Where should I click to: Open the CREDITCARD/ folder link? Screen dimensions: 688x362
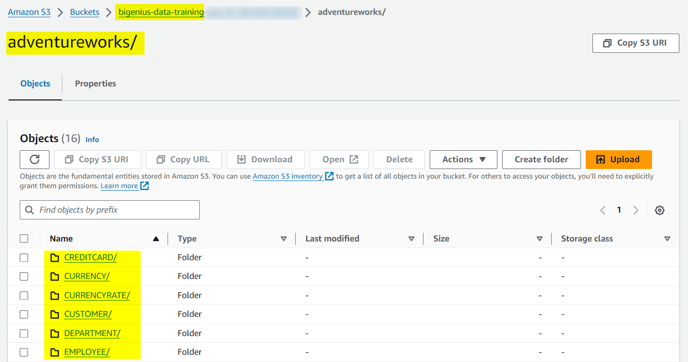[90, 258]
